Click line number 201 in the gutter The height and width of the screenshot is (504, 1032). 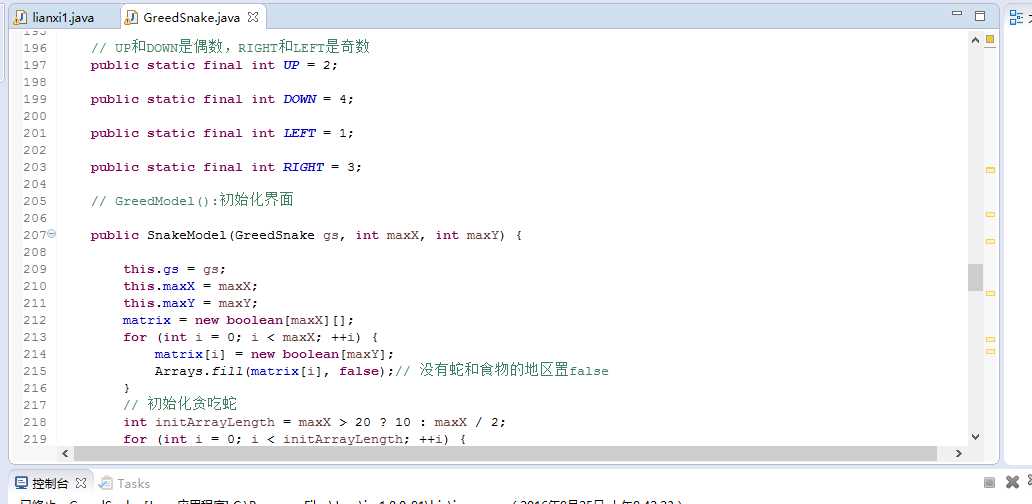34,134
